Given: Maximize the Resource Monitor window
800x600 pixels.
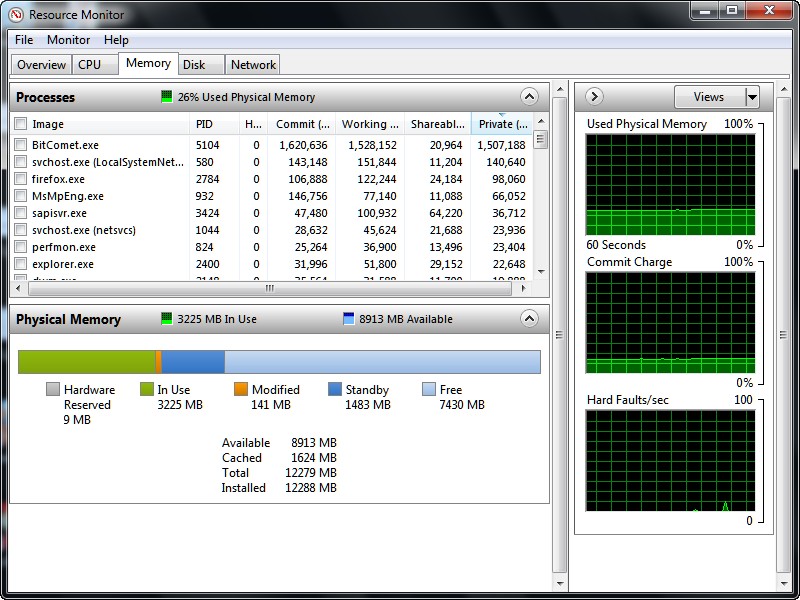Looking at the screenshot, I should (732, 10).
